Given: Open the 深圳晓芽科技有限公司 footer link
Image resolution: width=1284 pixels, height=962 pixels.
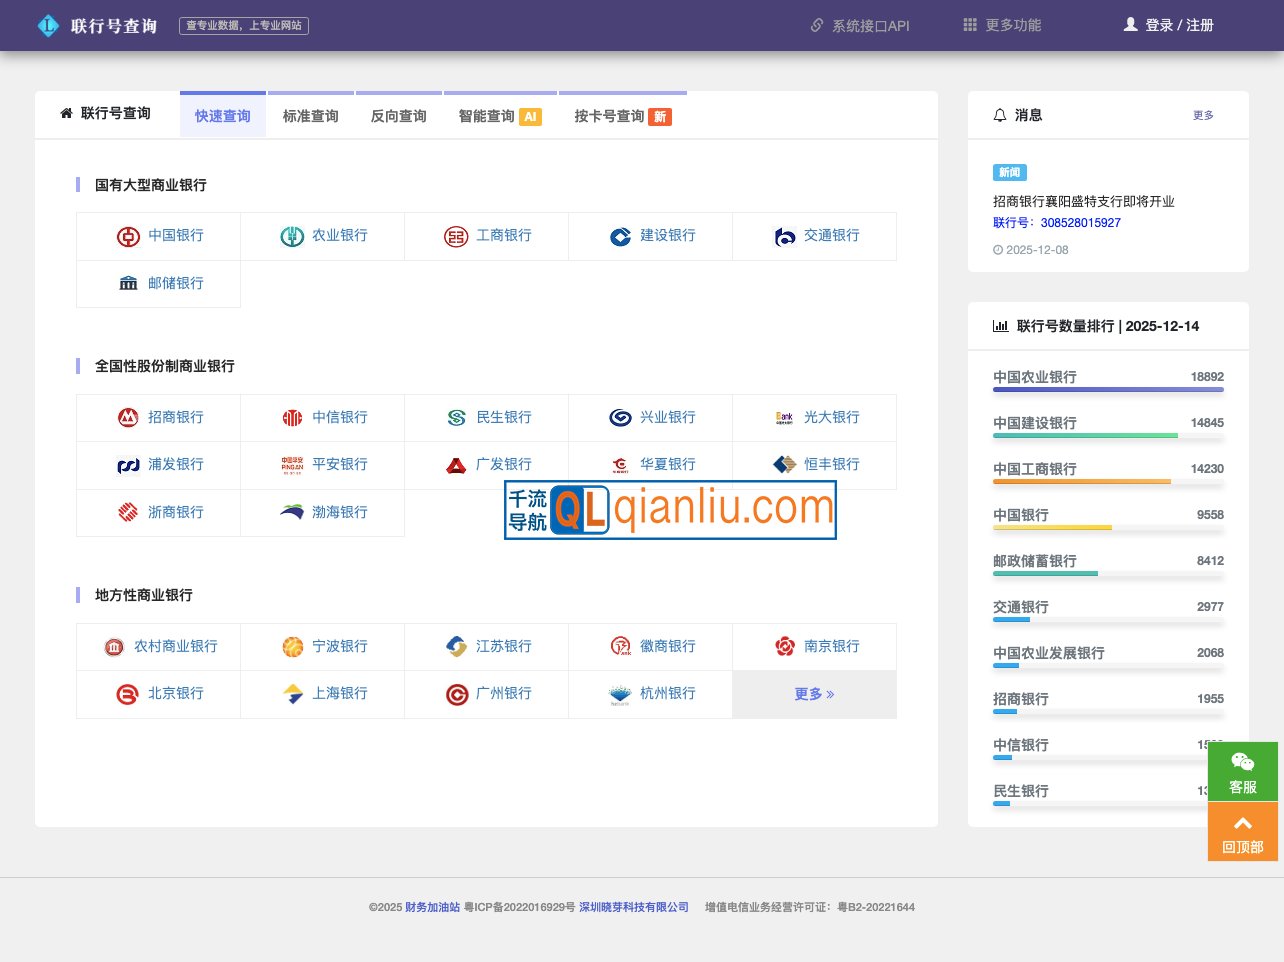Looking at the screenshot, I should point(634,907).
